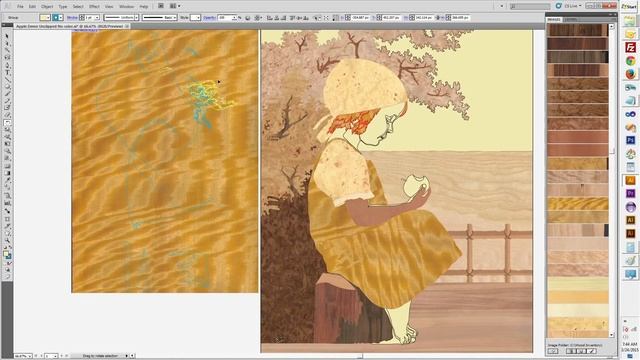Click the checkmark button at veneer panel bottom
This screenshot has width=640, height=360.
pyautogui.click(x=591, y=351)
